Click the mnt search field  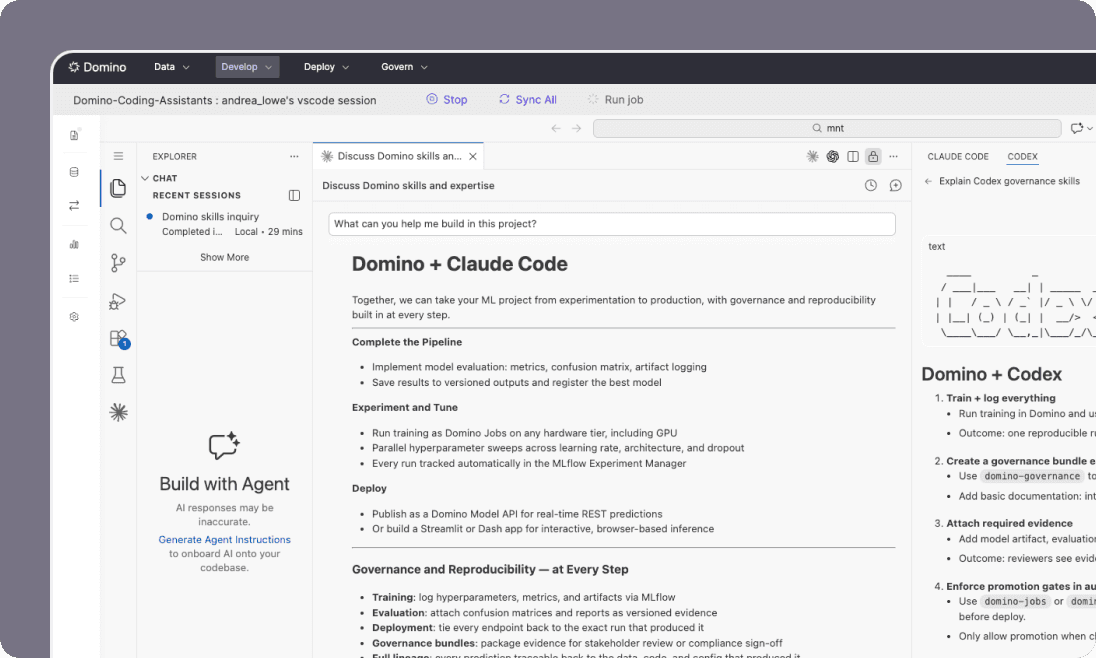click(828, 129)
